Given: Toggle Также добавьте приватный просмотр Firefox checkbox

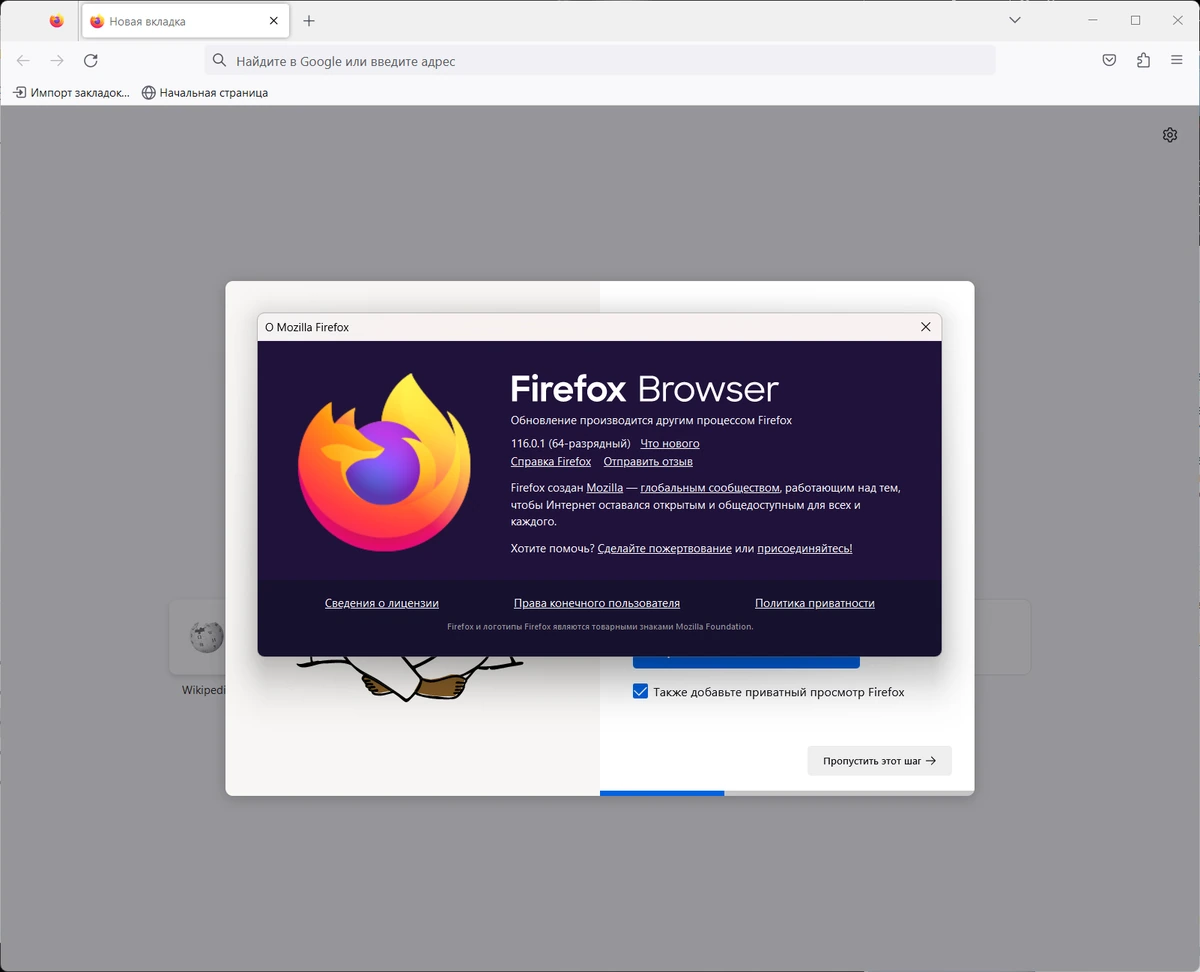Looking at the screenshot, I should (x=641, y=692).
